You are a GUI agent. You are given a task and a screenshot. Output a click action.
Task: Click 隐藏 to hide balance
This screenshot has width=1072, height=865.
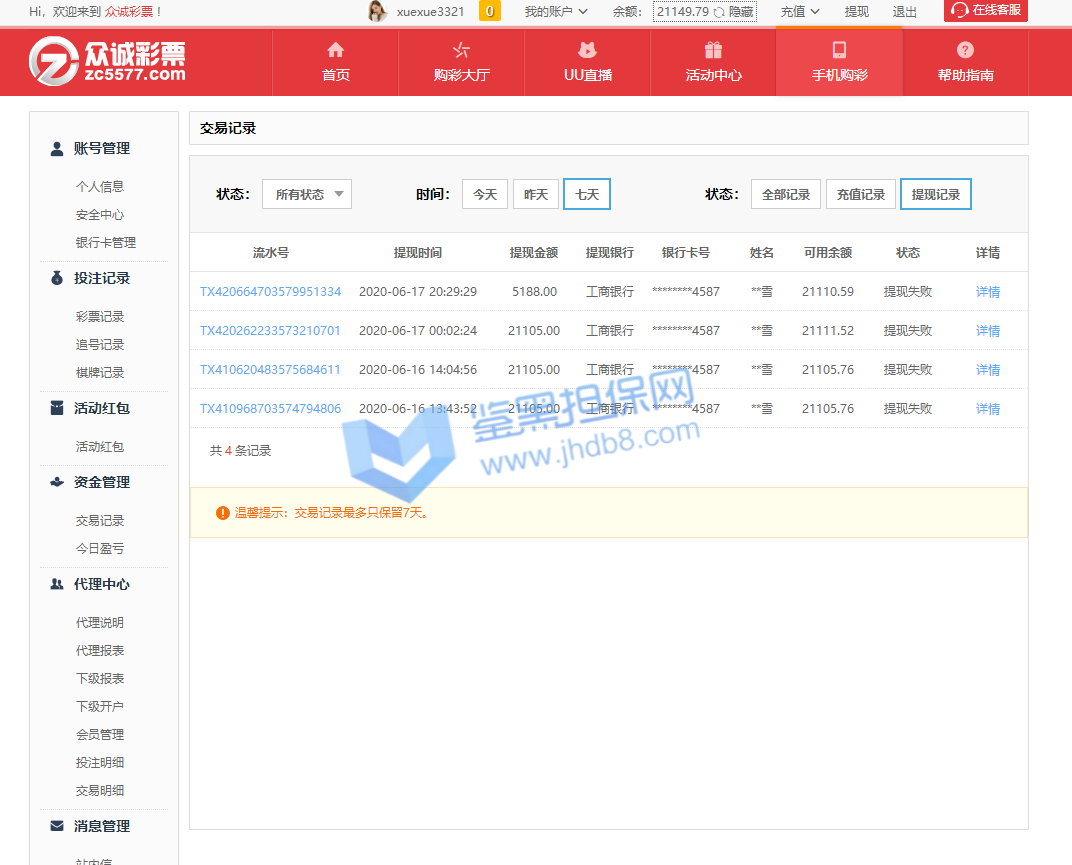pos(741,12)
